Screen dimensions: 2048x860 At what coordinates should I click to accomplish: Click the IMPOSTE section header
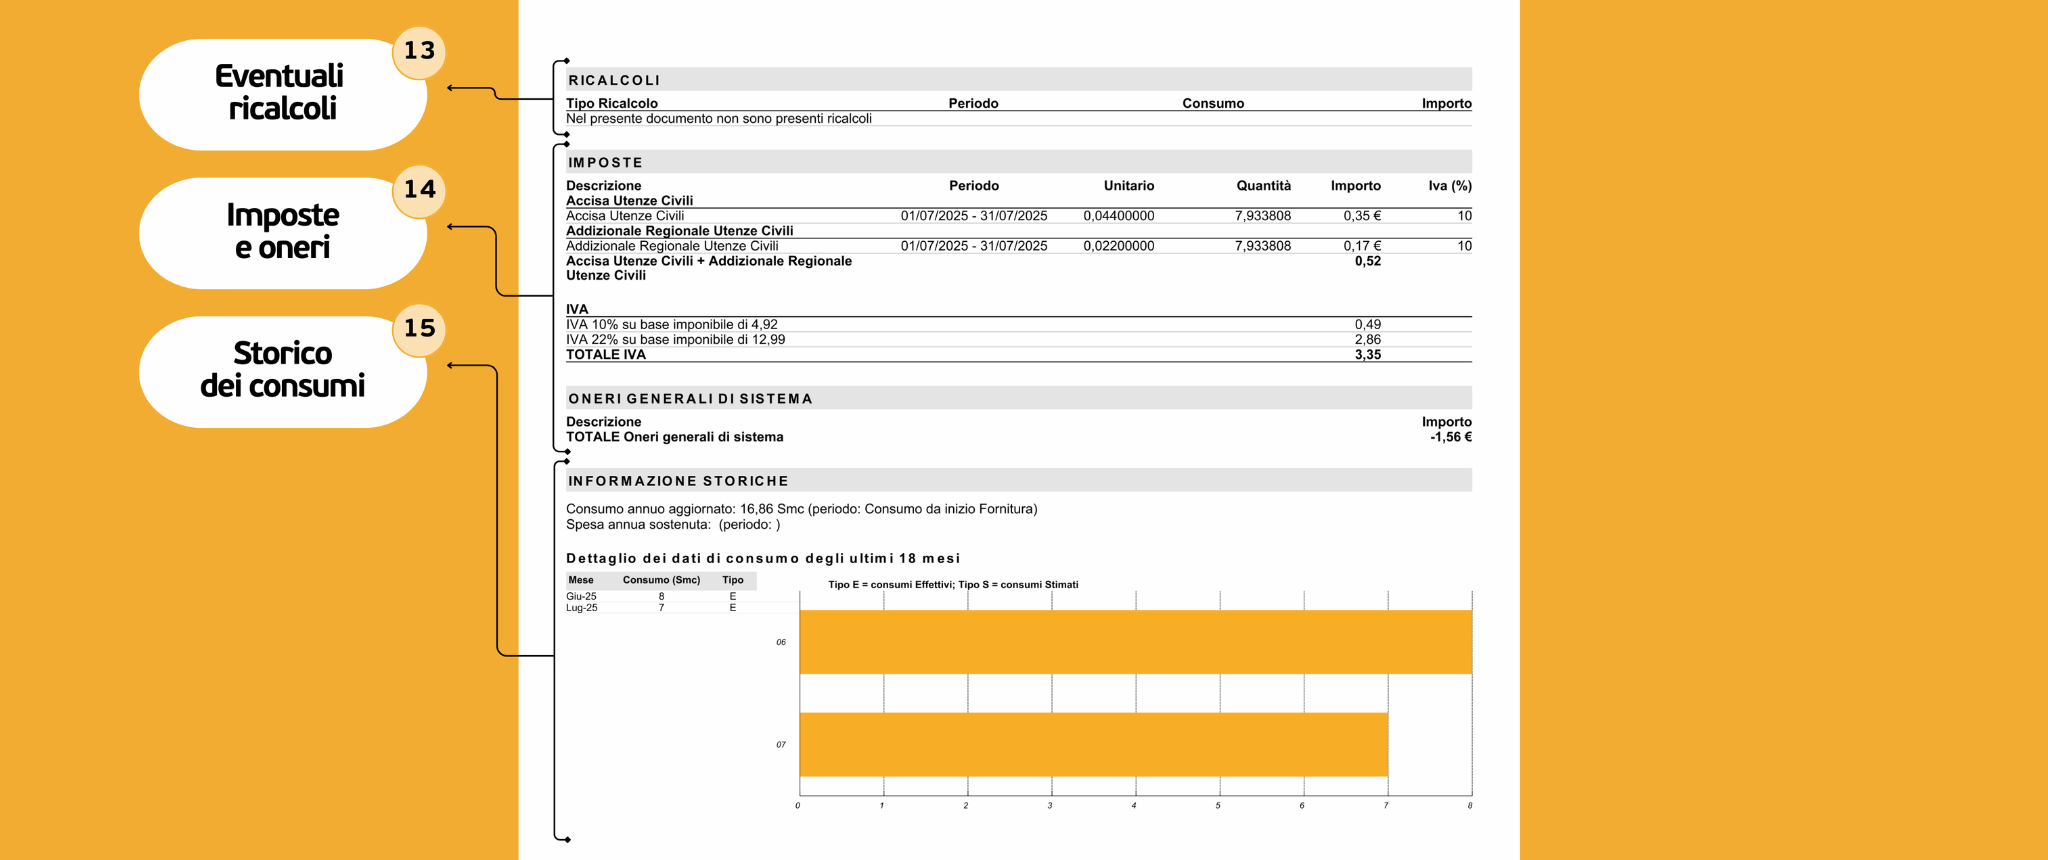click(x=605, y=162)
